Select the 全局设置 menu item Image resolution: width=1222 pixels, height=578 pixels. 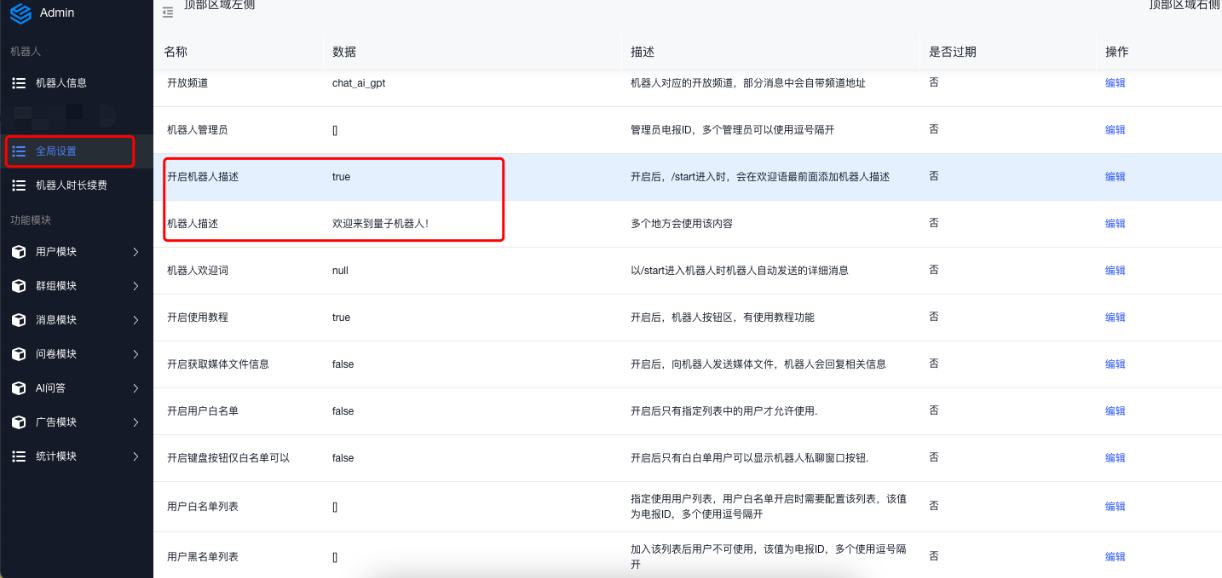coord(56,151)
